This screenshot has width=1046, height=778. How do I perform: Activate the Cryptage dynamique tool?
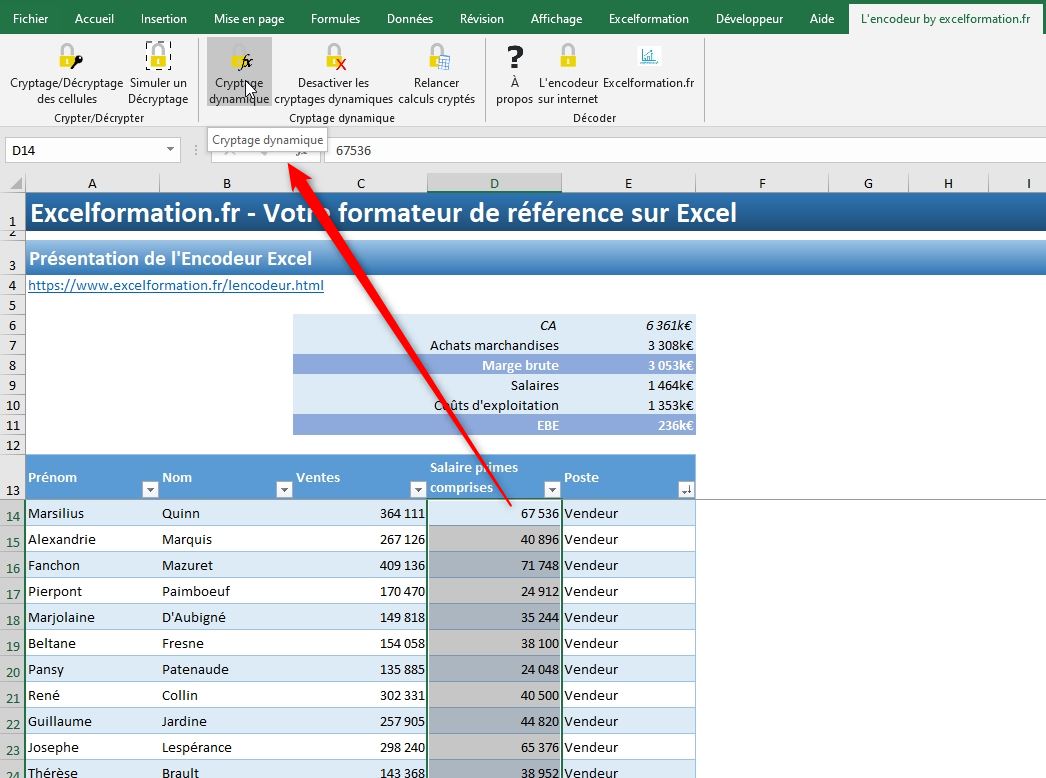(238, 72)
